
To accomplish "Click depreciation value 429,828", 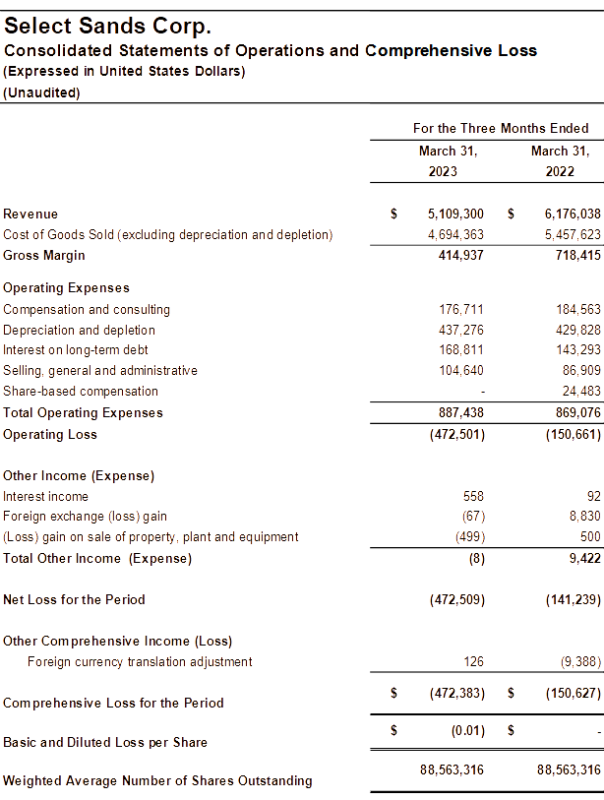I will 578,330.
